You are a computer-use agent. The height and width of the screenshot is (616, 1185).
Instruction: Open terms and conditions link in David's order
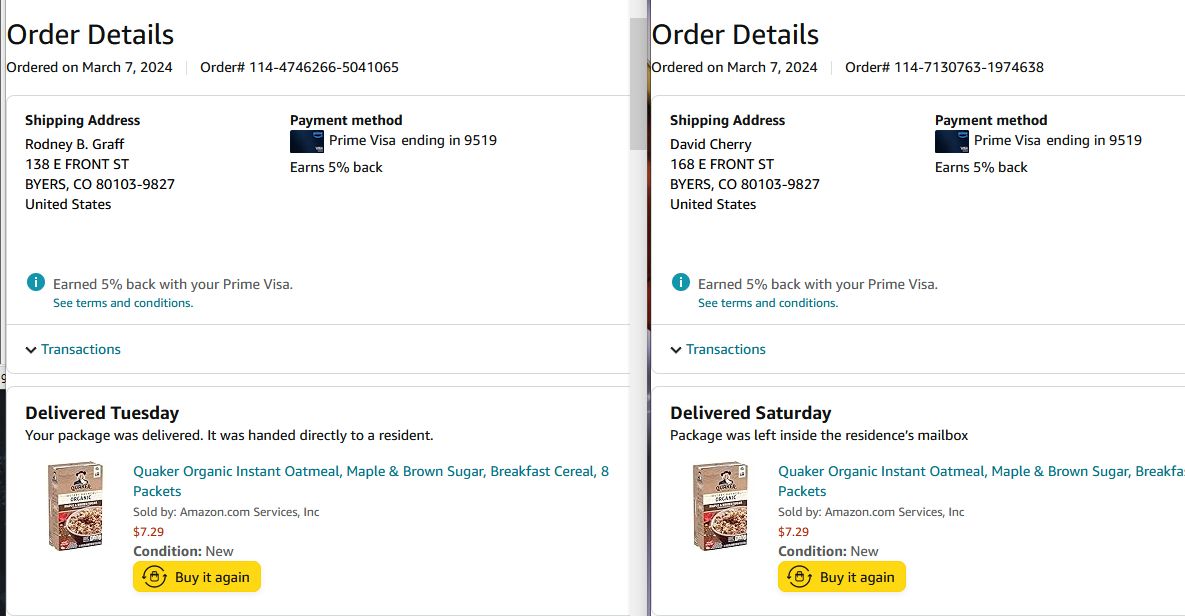[768, 303]
